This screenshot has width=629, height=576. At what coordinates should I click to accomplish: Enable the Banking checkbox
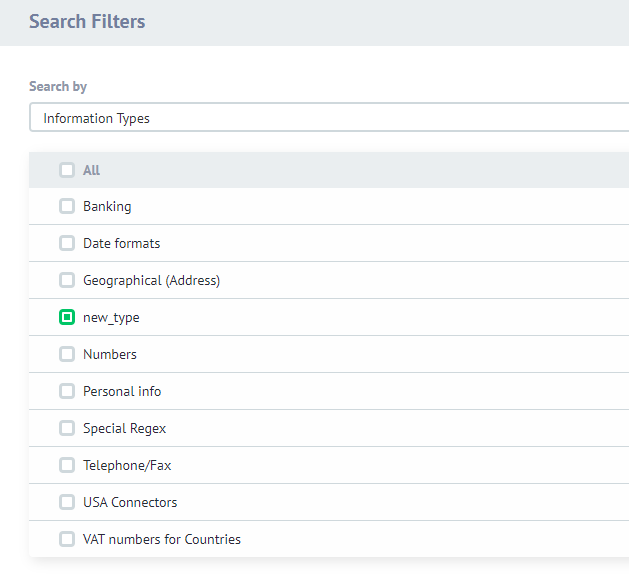tap(67, 206)
